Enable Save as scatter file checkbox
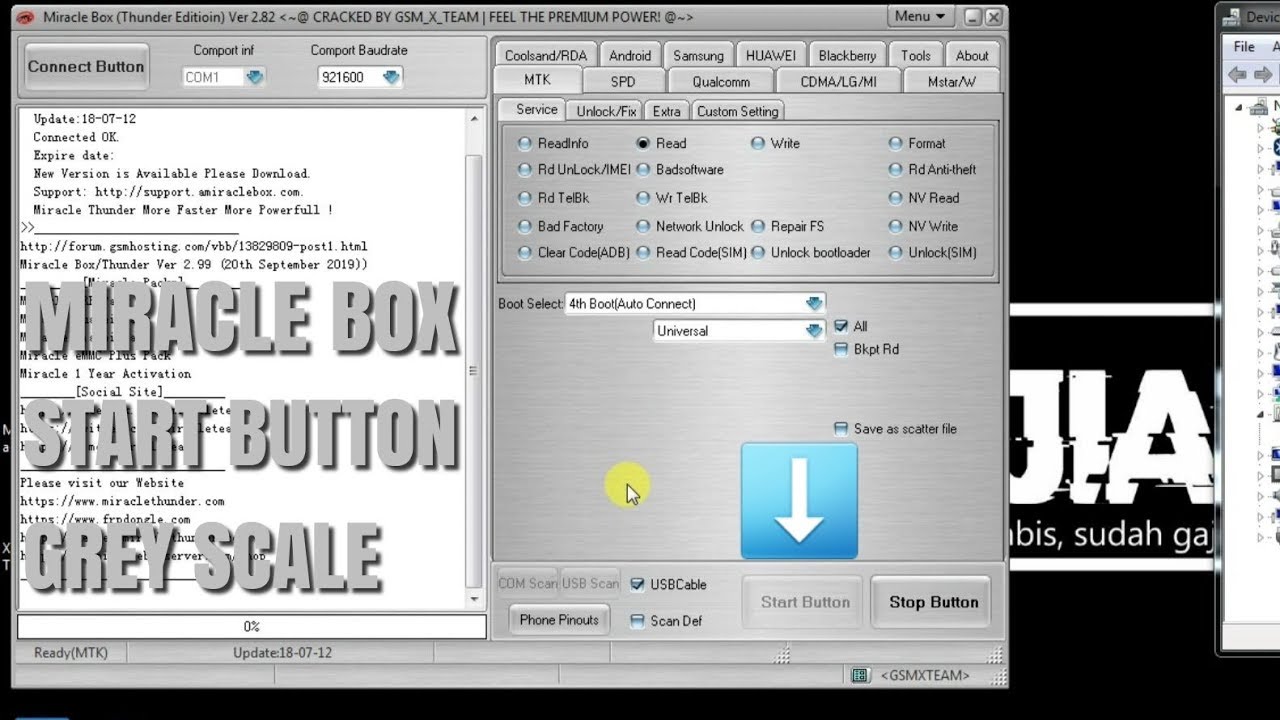The image size is (1280, 720). (841, 429)
